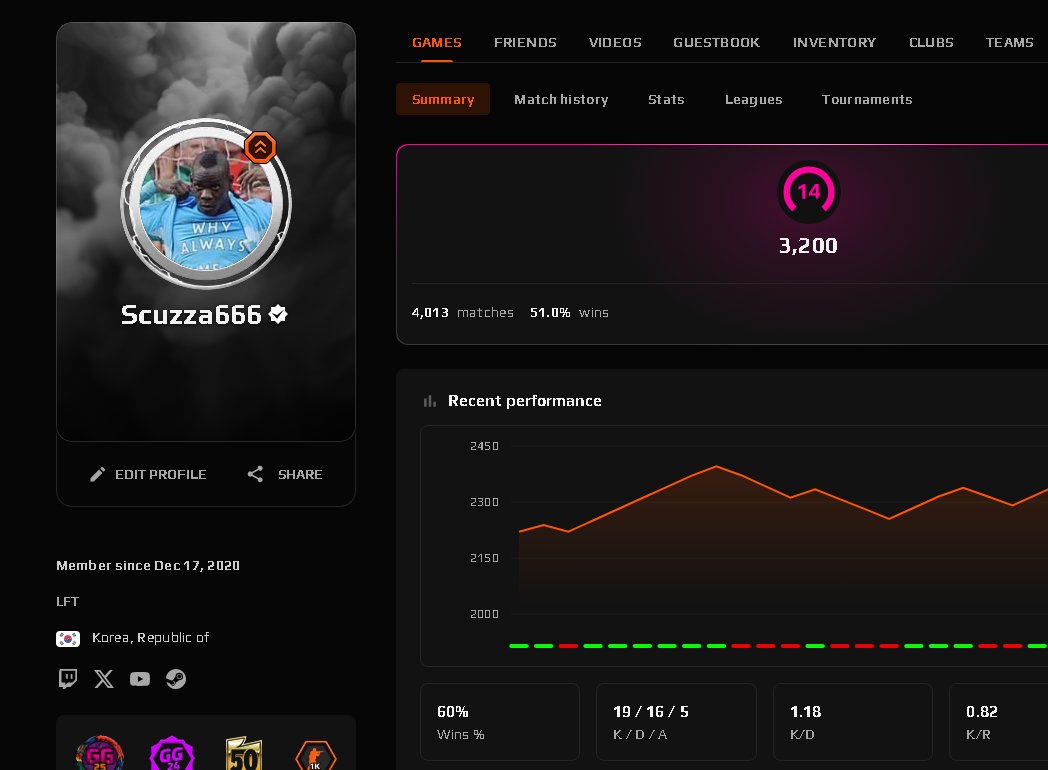Open the Stats sub-tab
The image size is (1048, 770).
click(x=666, y=100)
